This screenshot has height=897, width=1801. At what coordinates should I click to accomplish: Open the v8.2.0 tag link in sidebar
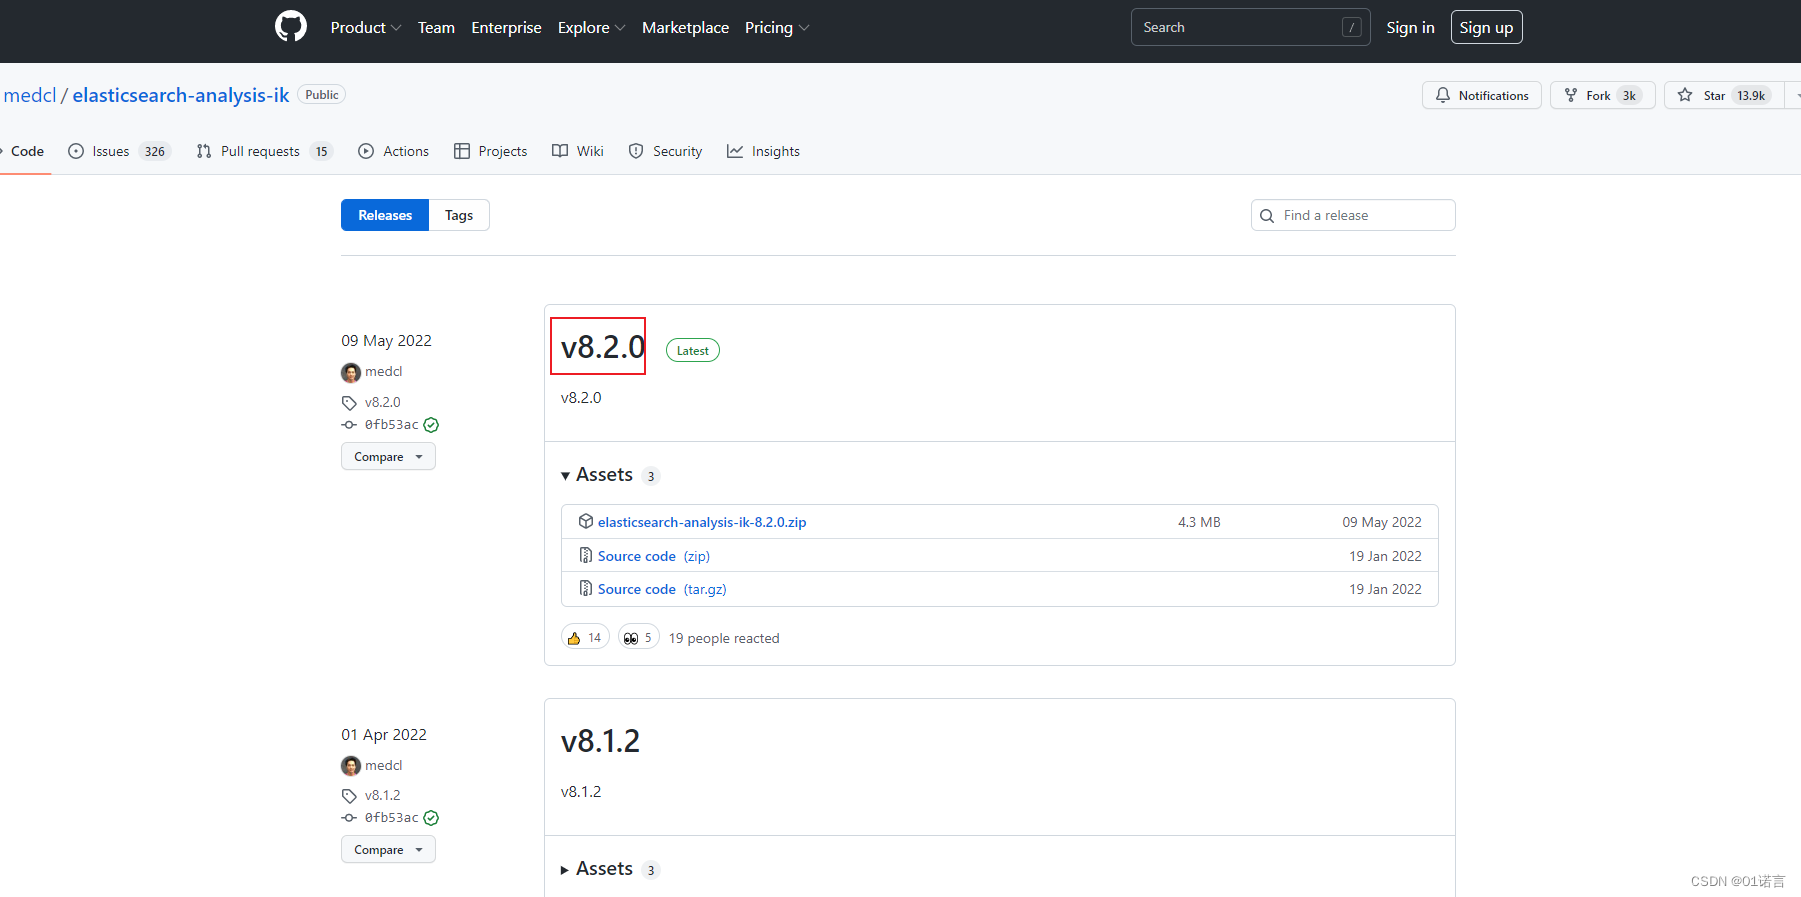[x=382, y=402]
